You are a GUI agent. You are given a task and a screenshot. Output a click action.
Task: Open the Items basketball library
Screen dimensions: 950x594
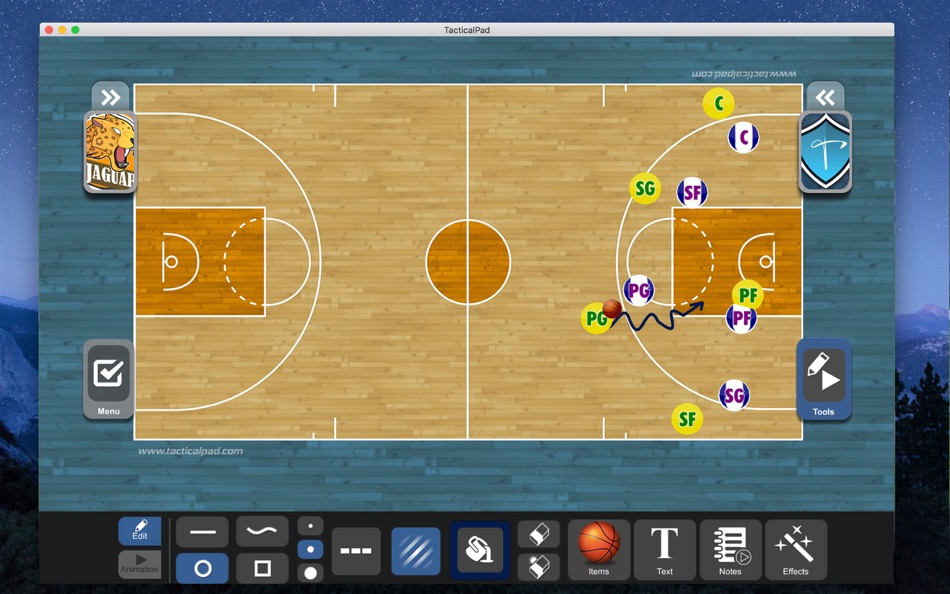pyautogui.click(x=599, y=549)
